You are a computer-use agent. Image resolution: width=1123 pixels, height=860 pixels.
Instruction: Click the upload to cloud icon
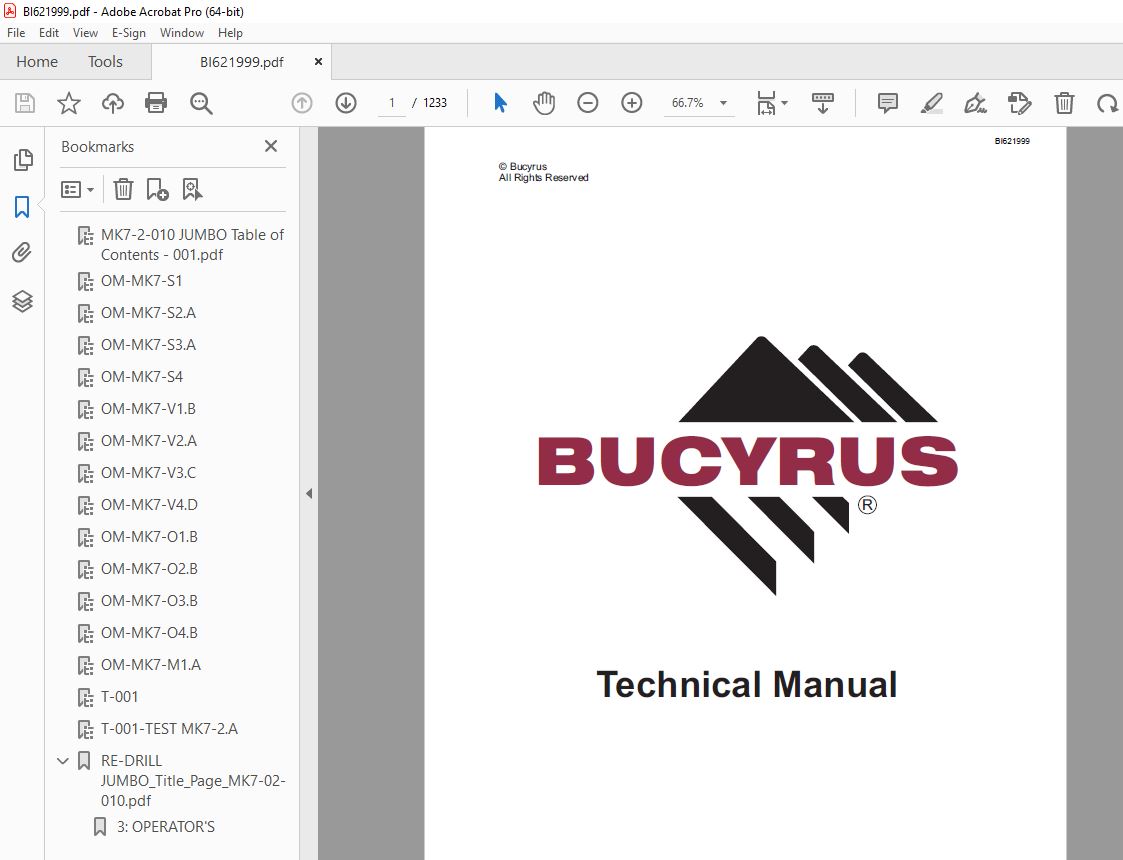(x=112, y=103)
